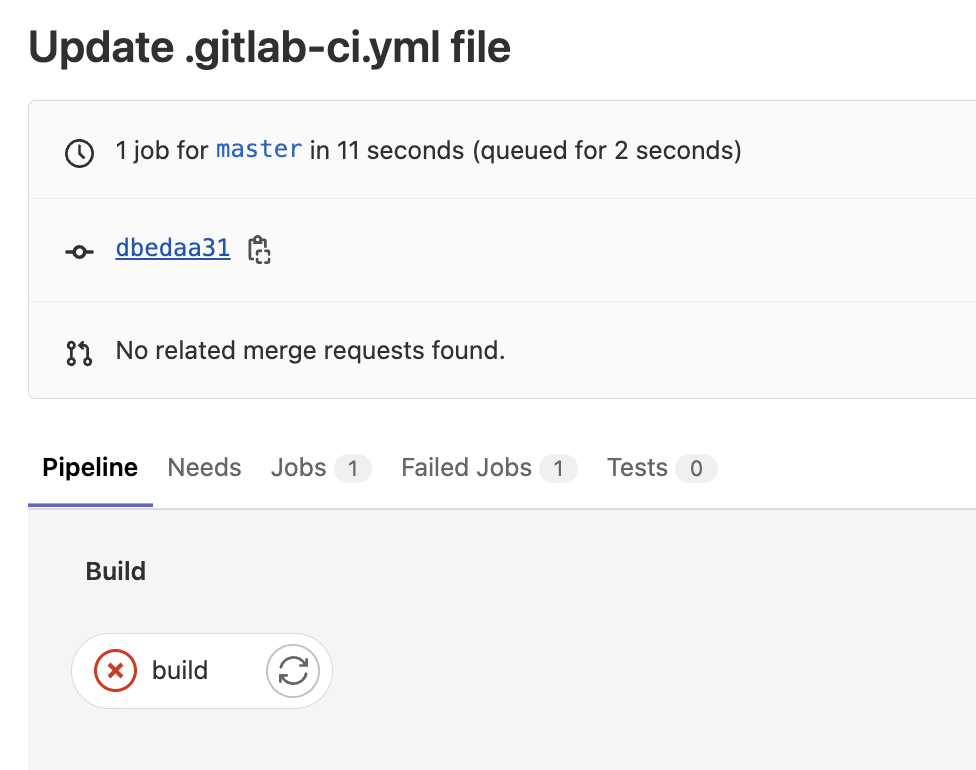Click the Jobs count badge
The height and width of the screenshot is (770, 976).
[350, 467]
